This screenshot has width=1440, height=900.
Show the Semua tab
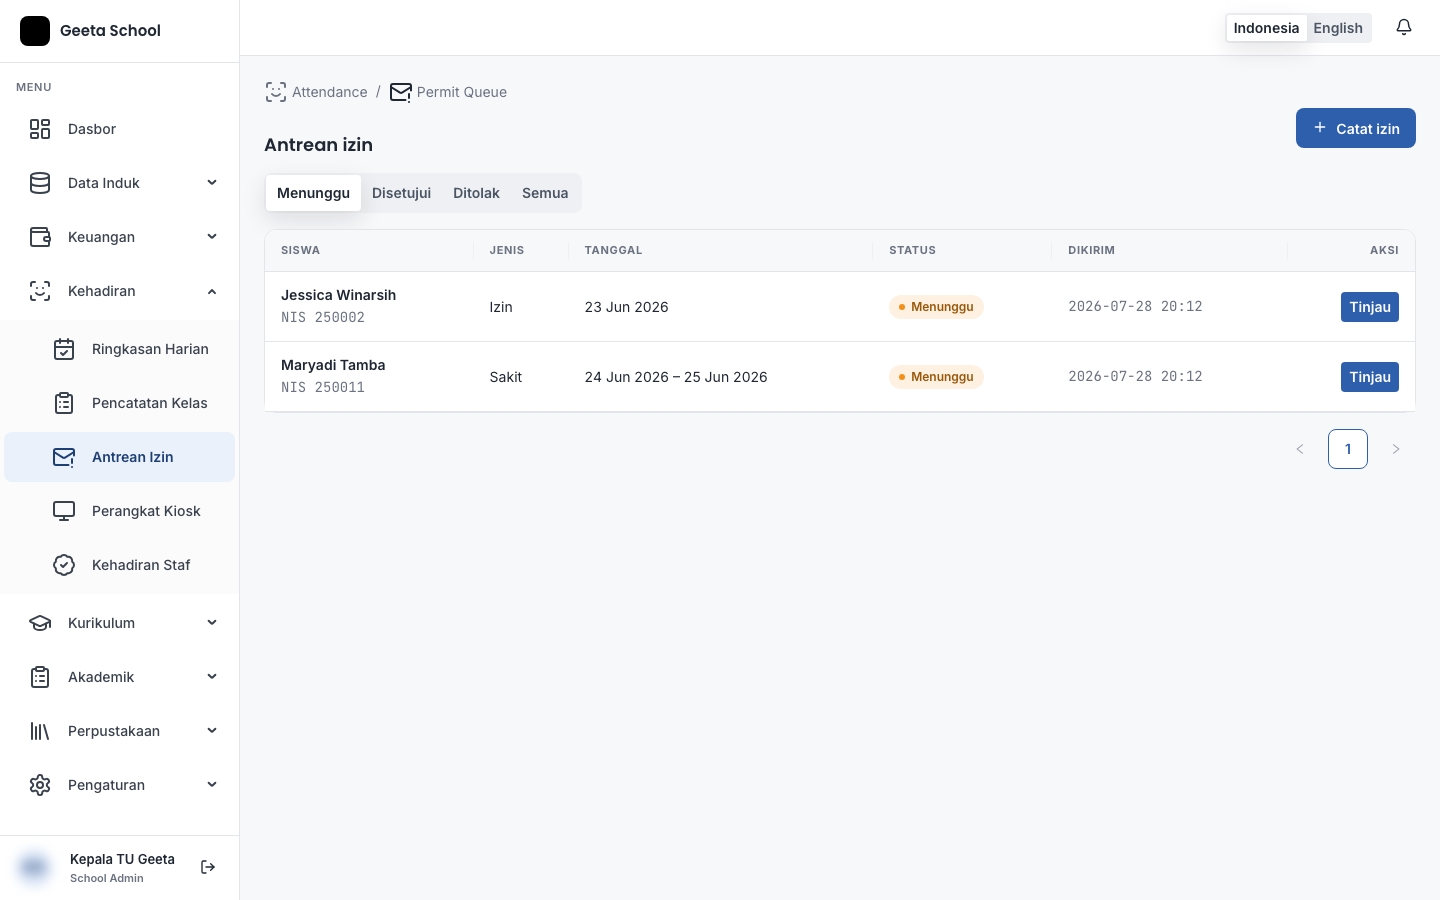545,193
